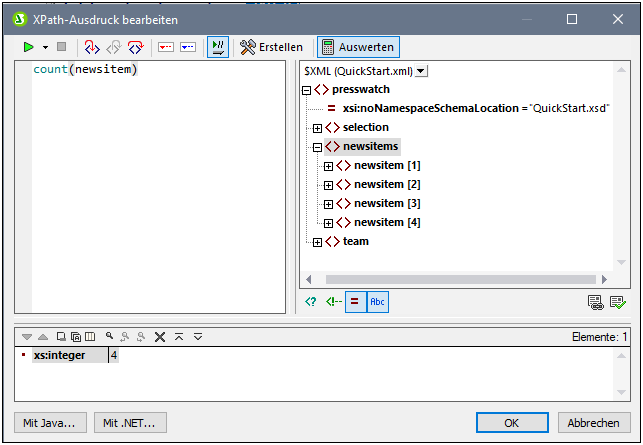Screen dimensions: 643x445
Task: Switch to Auswerten evaluator mode
Action: (358, 47)
